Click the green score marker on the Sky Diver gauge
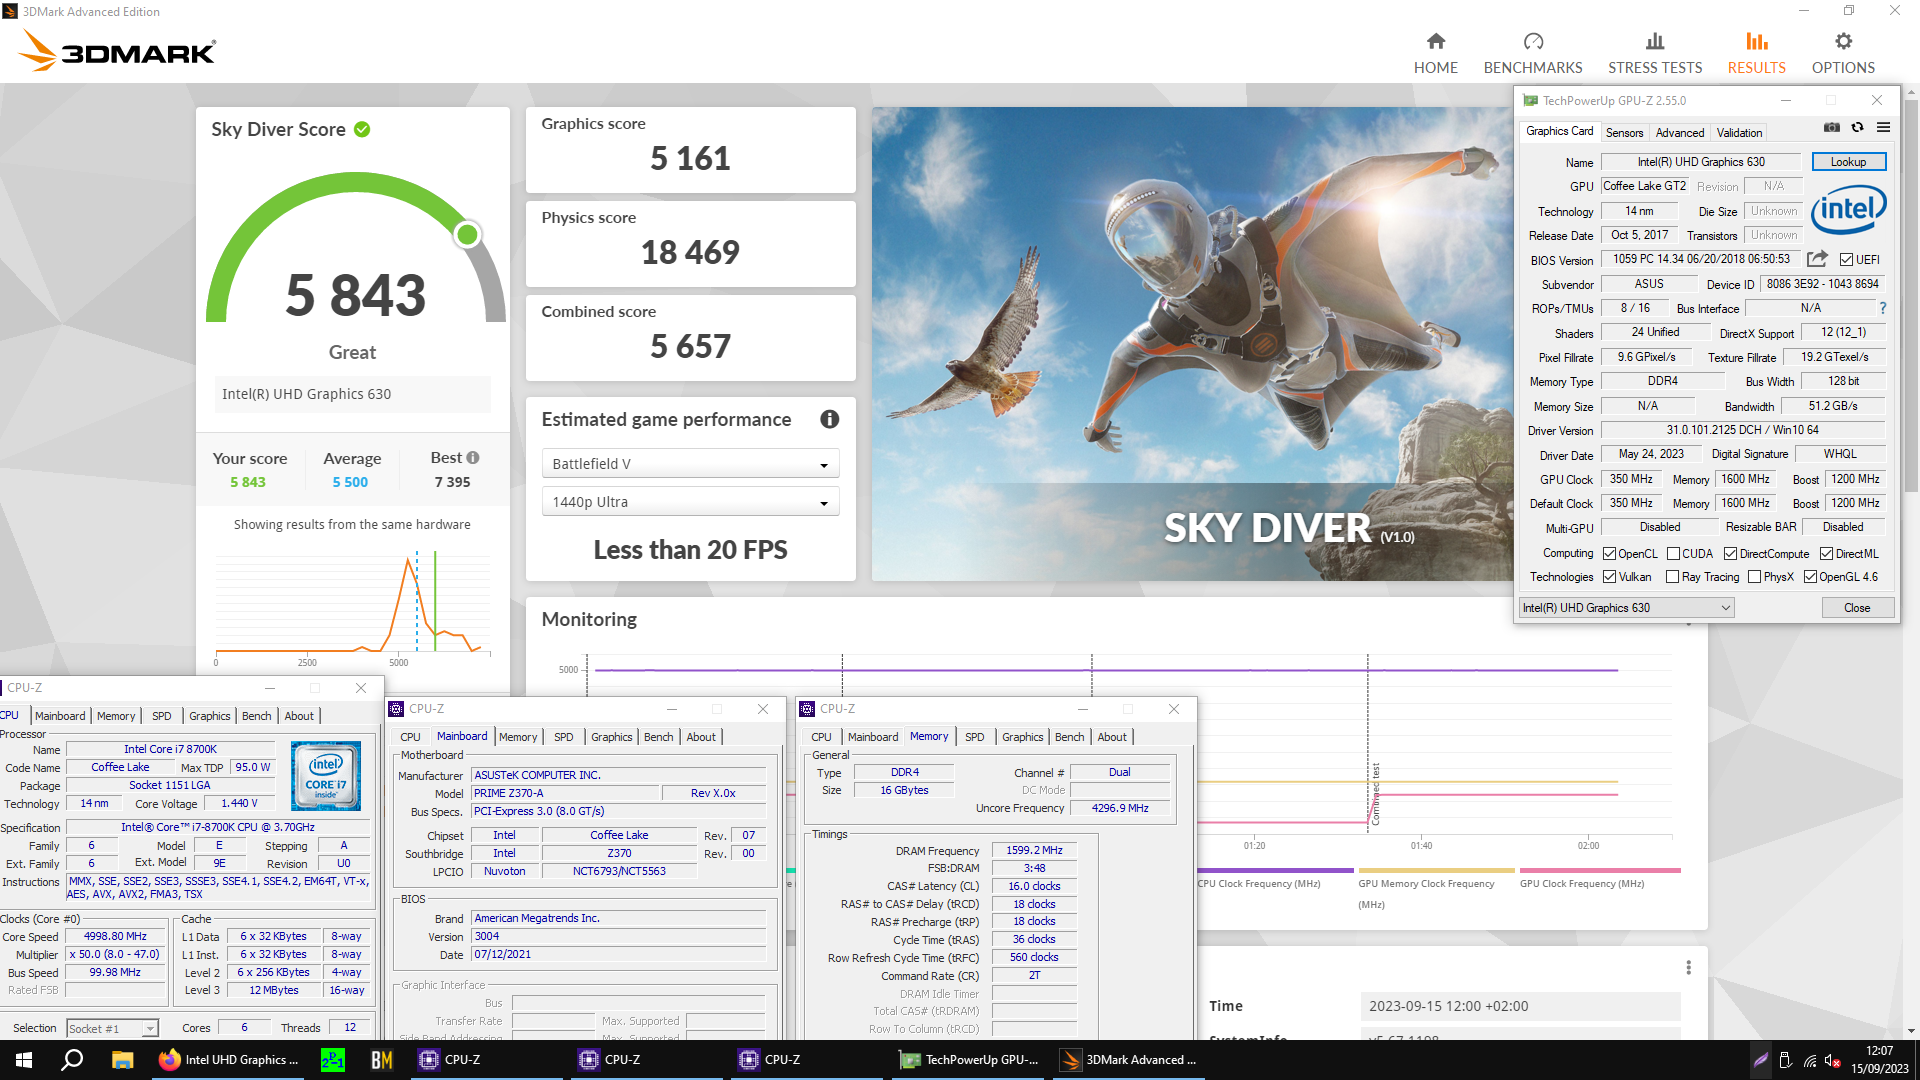 pyautogui.click(x=467, y=234)
